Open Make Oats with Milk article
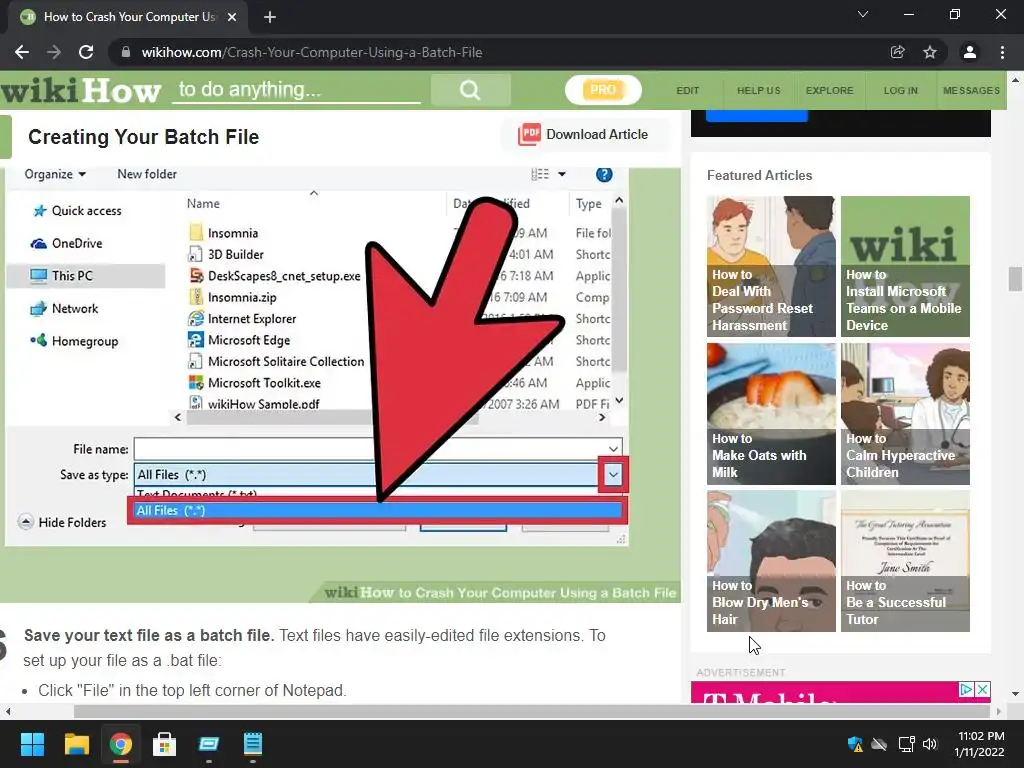This screenshot has height=768, width=1024. (x=771, y=414)
